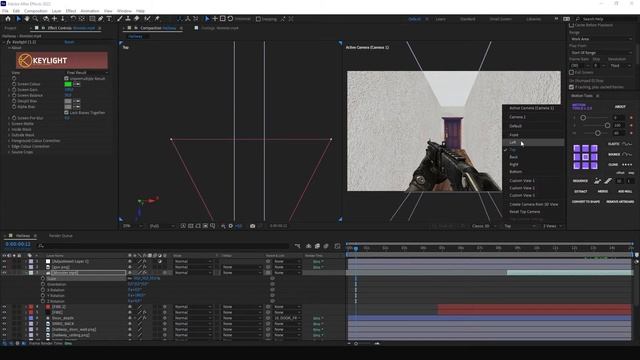Click the snapshot camera icon in viewer

pyautogui.click(x=253, y=226)
